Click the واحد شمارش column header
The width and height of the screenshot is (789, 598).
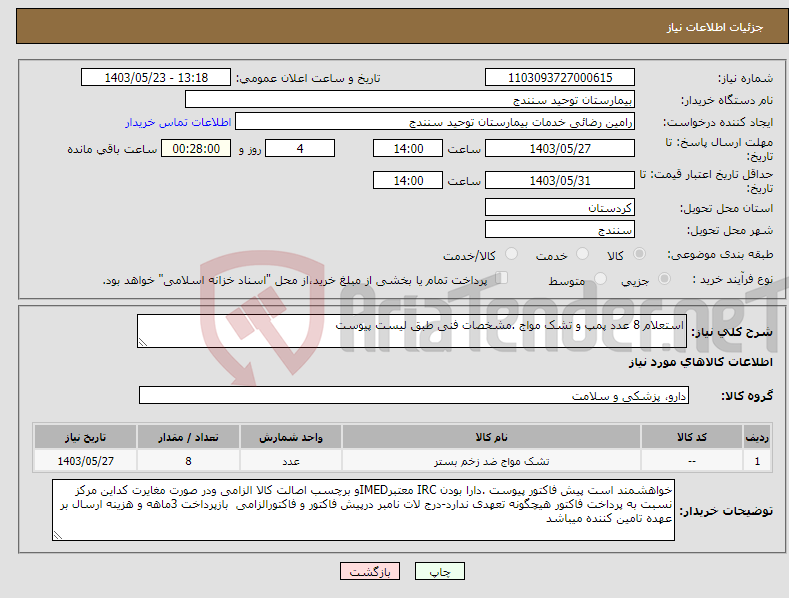tap(291, 437)
